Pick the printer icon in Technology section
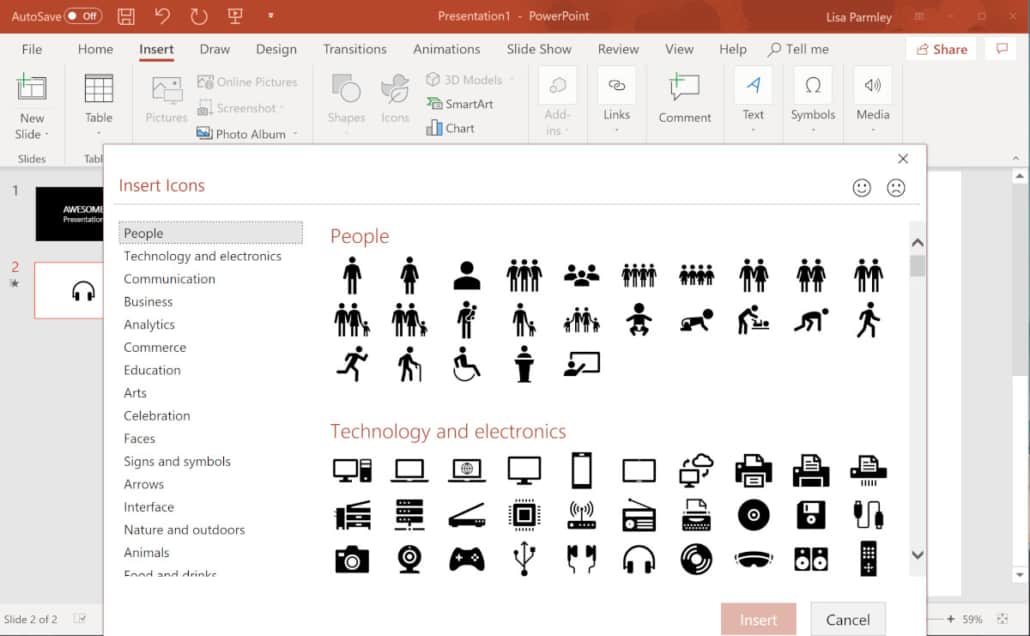This screenshot has width=1030, height=636. pyautogui.click(x=753, y=470)
